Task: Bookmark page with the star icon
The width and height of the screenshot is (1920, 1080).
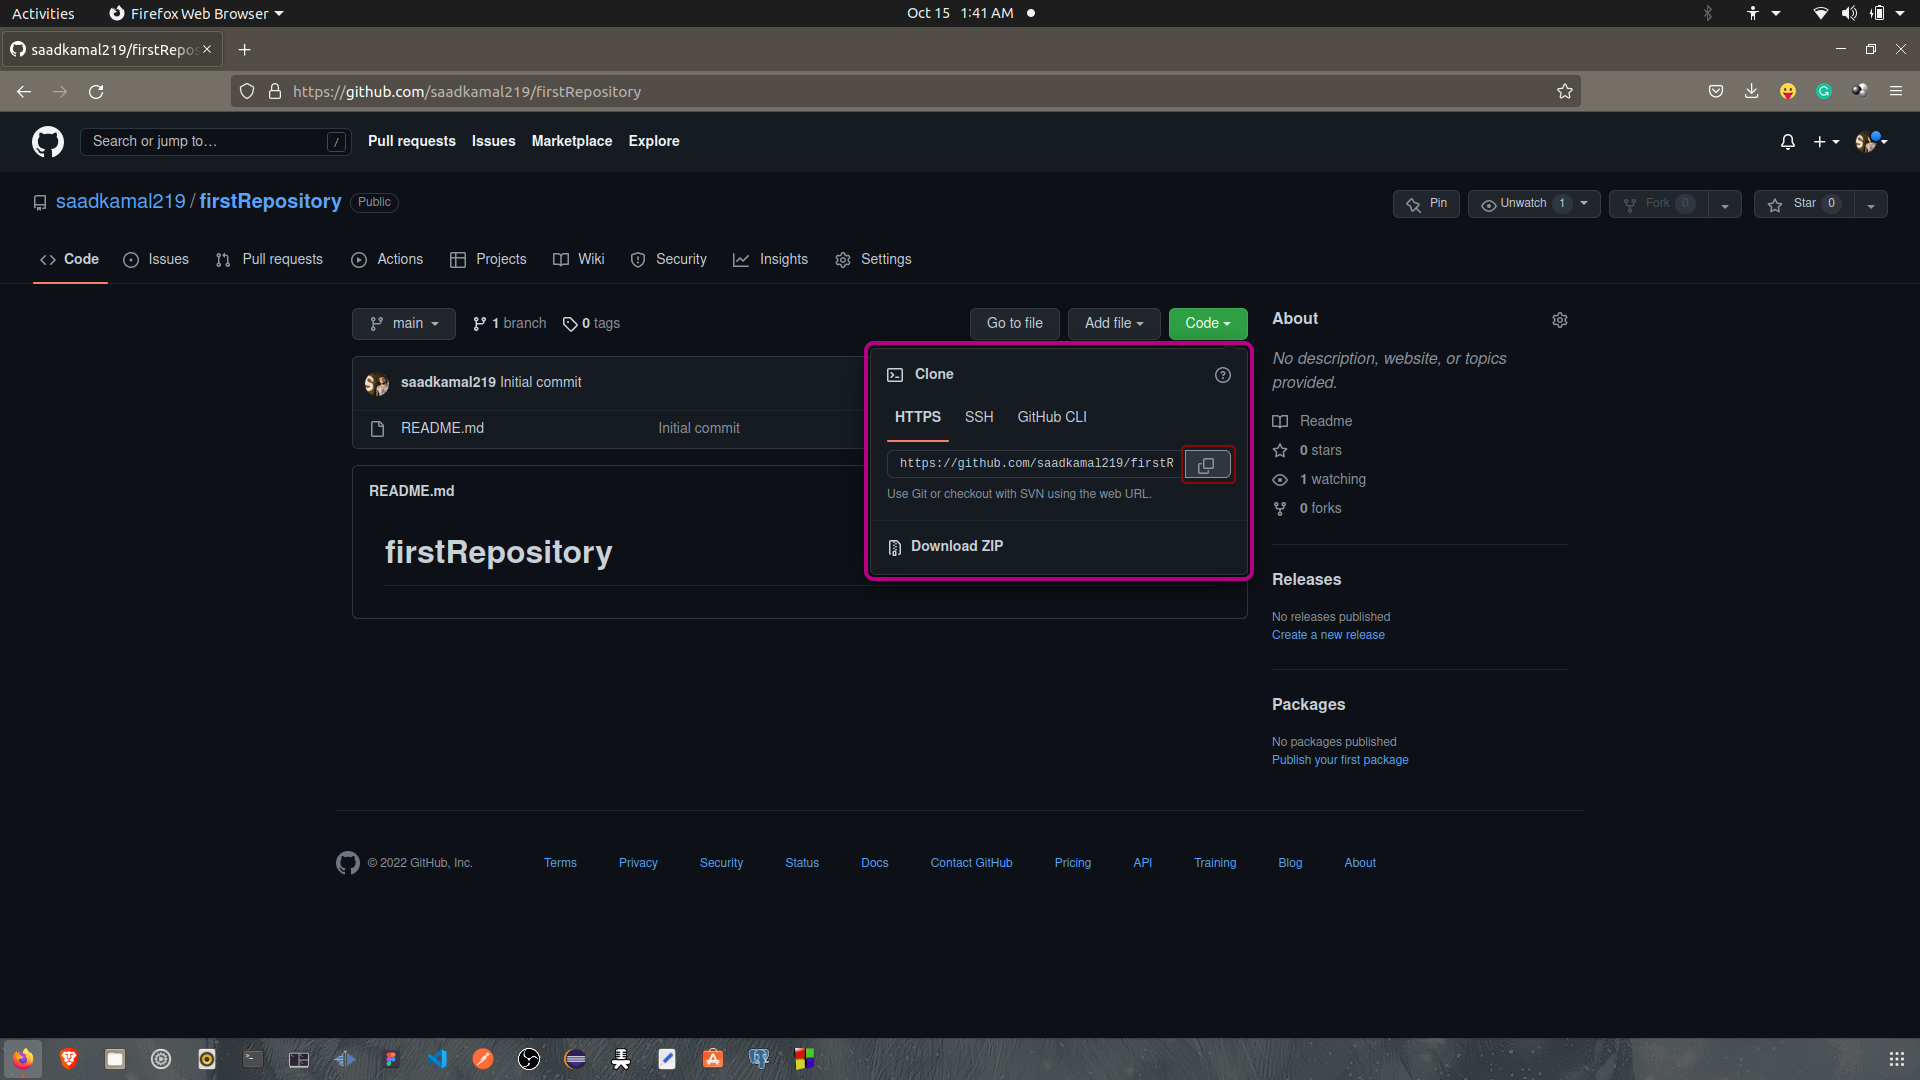Action: click(x=1564, y=92)
